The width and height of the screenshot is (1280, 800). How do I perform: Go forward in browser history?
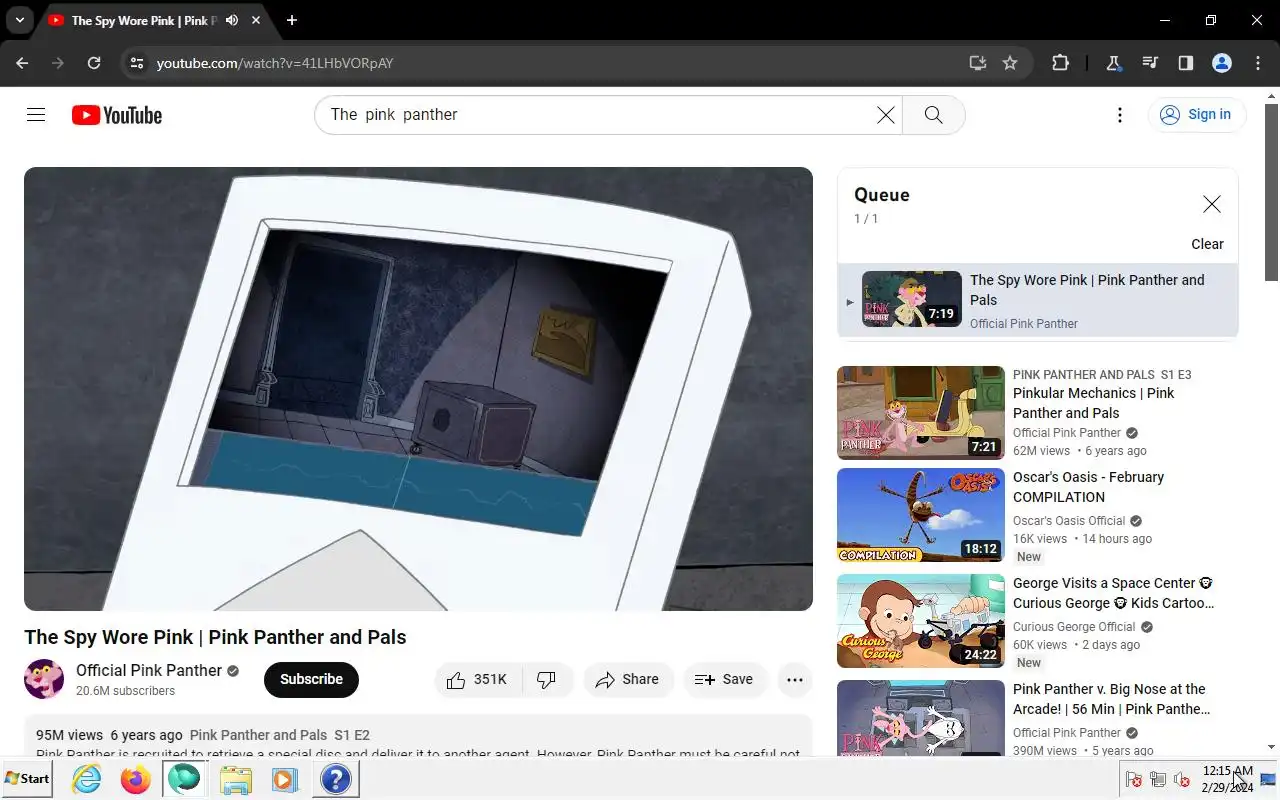pos(58,63)
